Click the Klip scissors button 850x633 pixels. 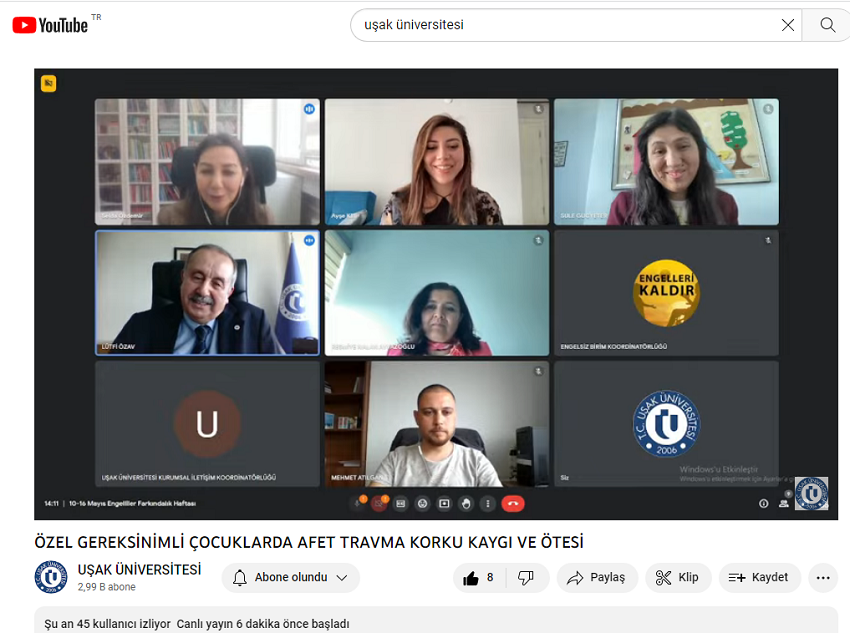(x=678, y=578)
